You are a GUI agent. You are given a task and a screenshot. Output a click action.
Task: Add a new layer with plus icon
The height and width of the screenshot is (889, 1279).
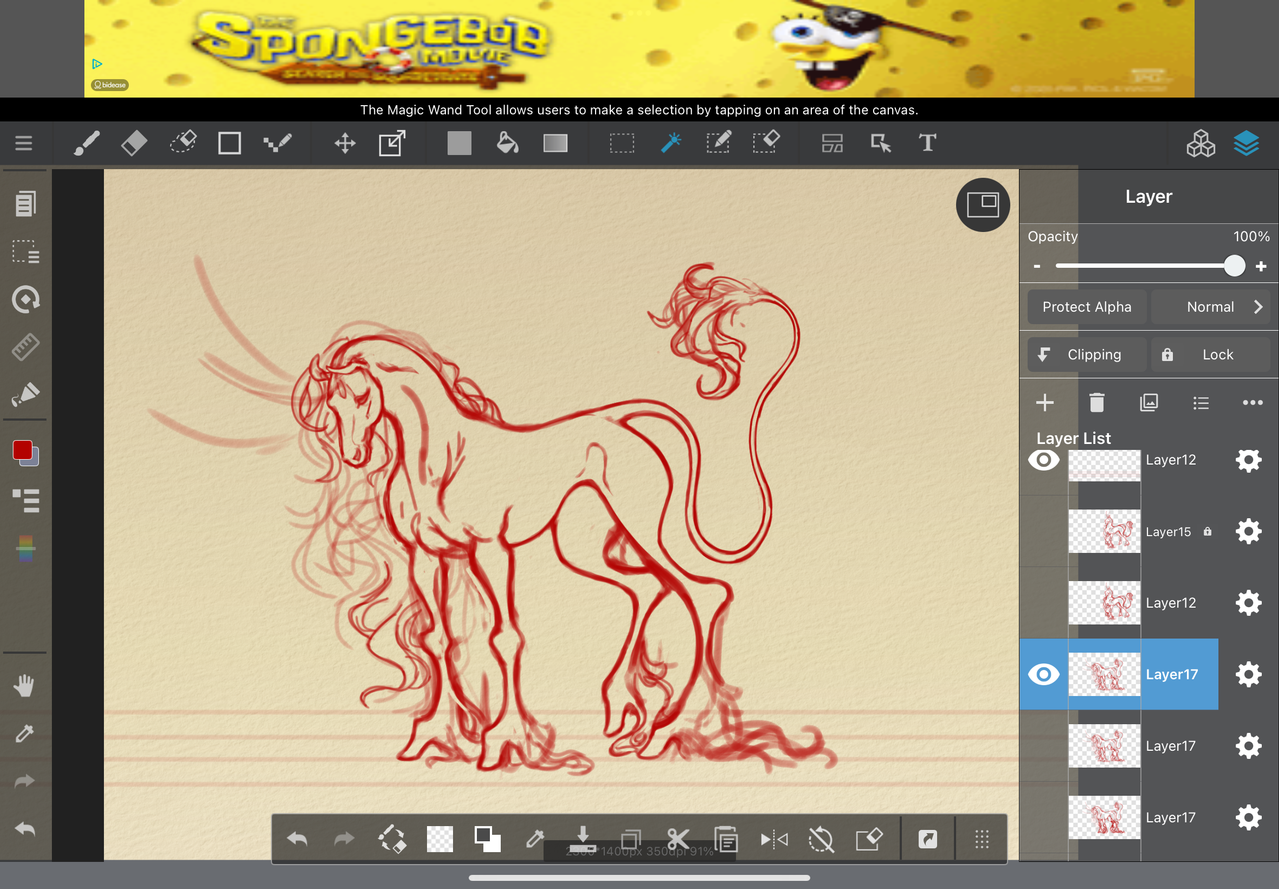click(x=1045, y=402)
